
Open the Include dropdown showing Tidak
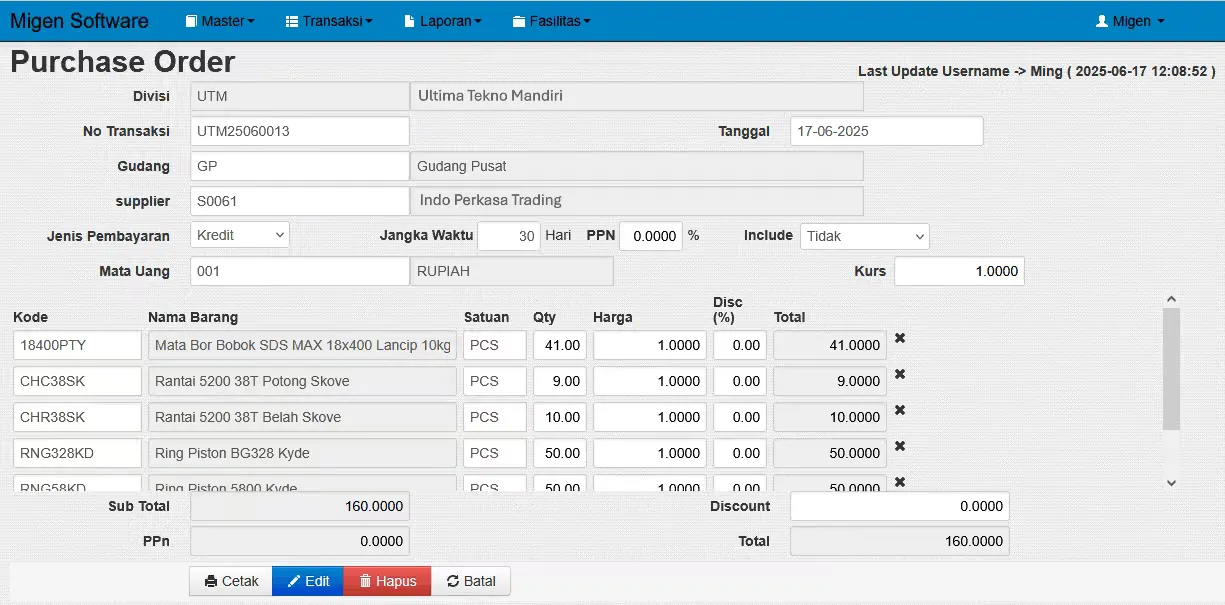coord(865,236)
